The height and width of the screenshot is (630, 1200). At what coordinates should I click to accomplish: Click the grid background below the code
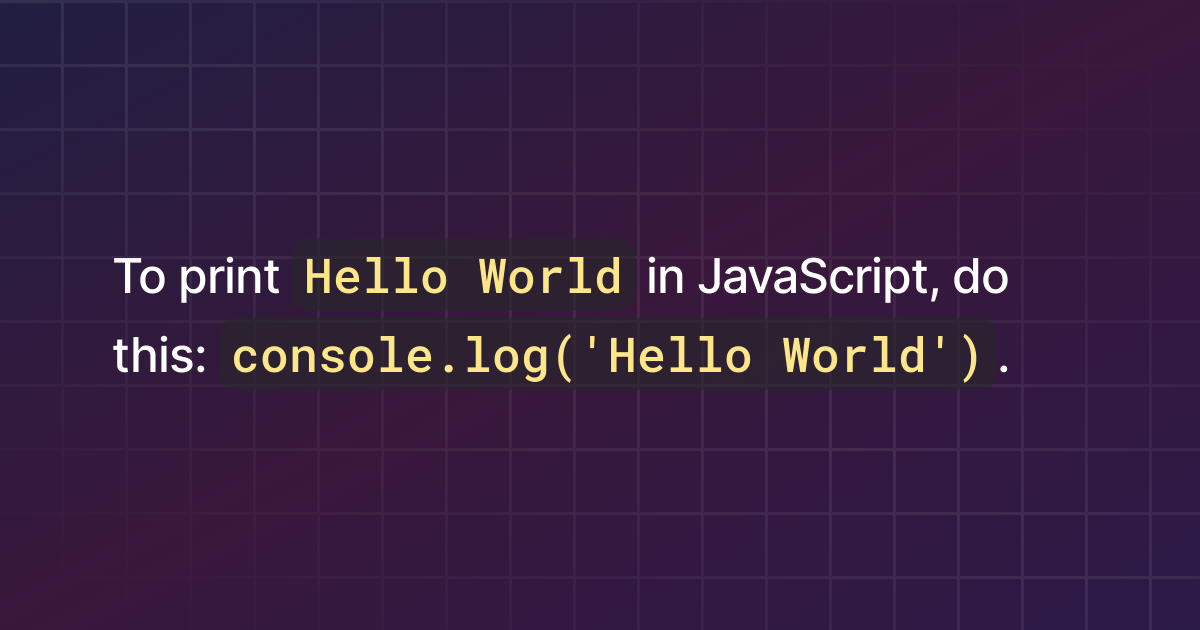click(600, 500)
